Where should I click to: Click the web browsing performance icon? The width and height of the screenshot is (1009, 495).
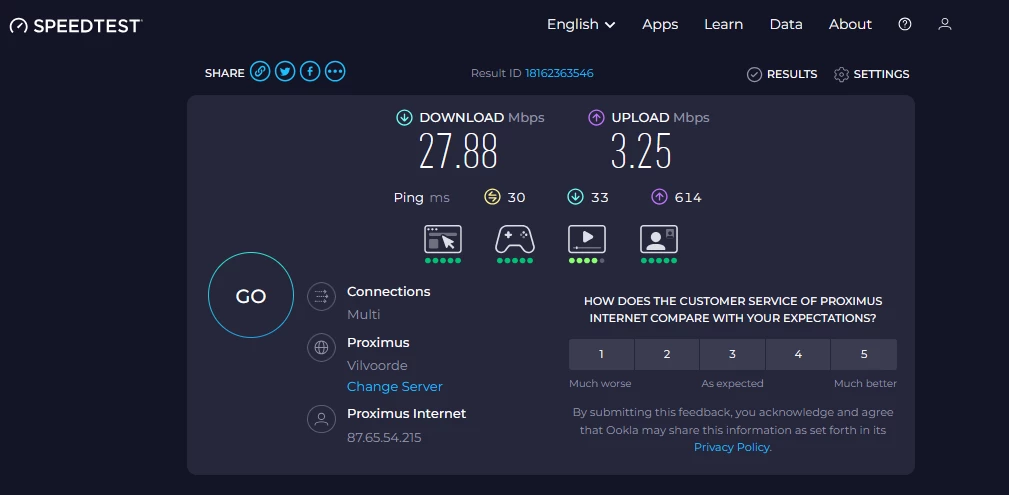click(x=443, y=239)
